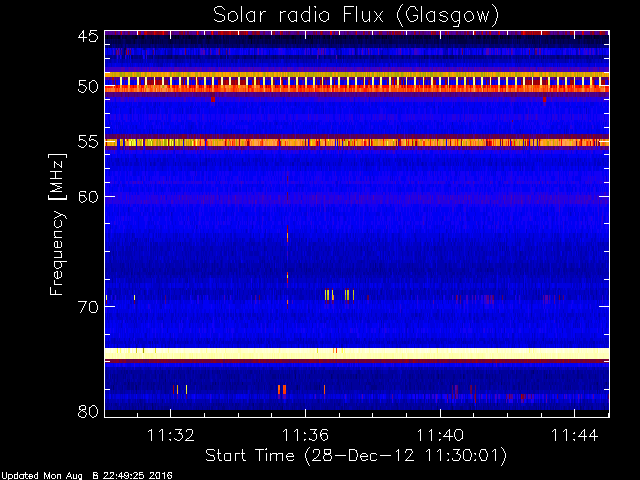Click the 45 frequency tick label
This screenshot has height=480, width=640.
click(88, 36)
